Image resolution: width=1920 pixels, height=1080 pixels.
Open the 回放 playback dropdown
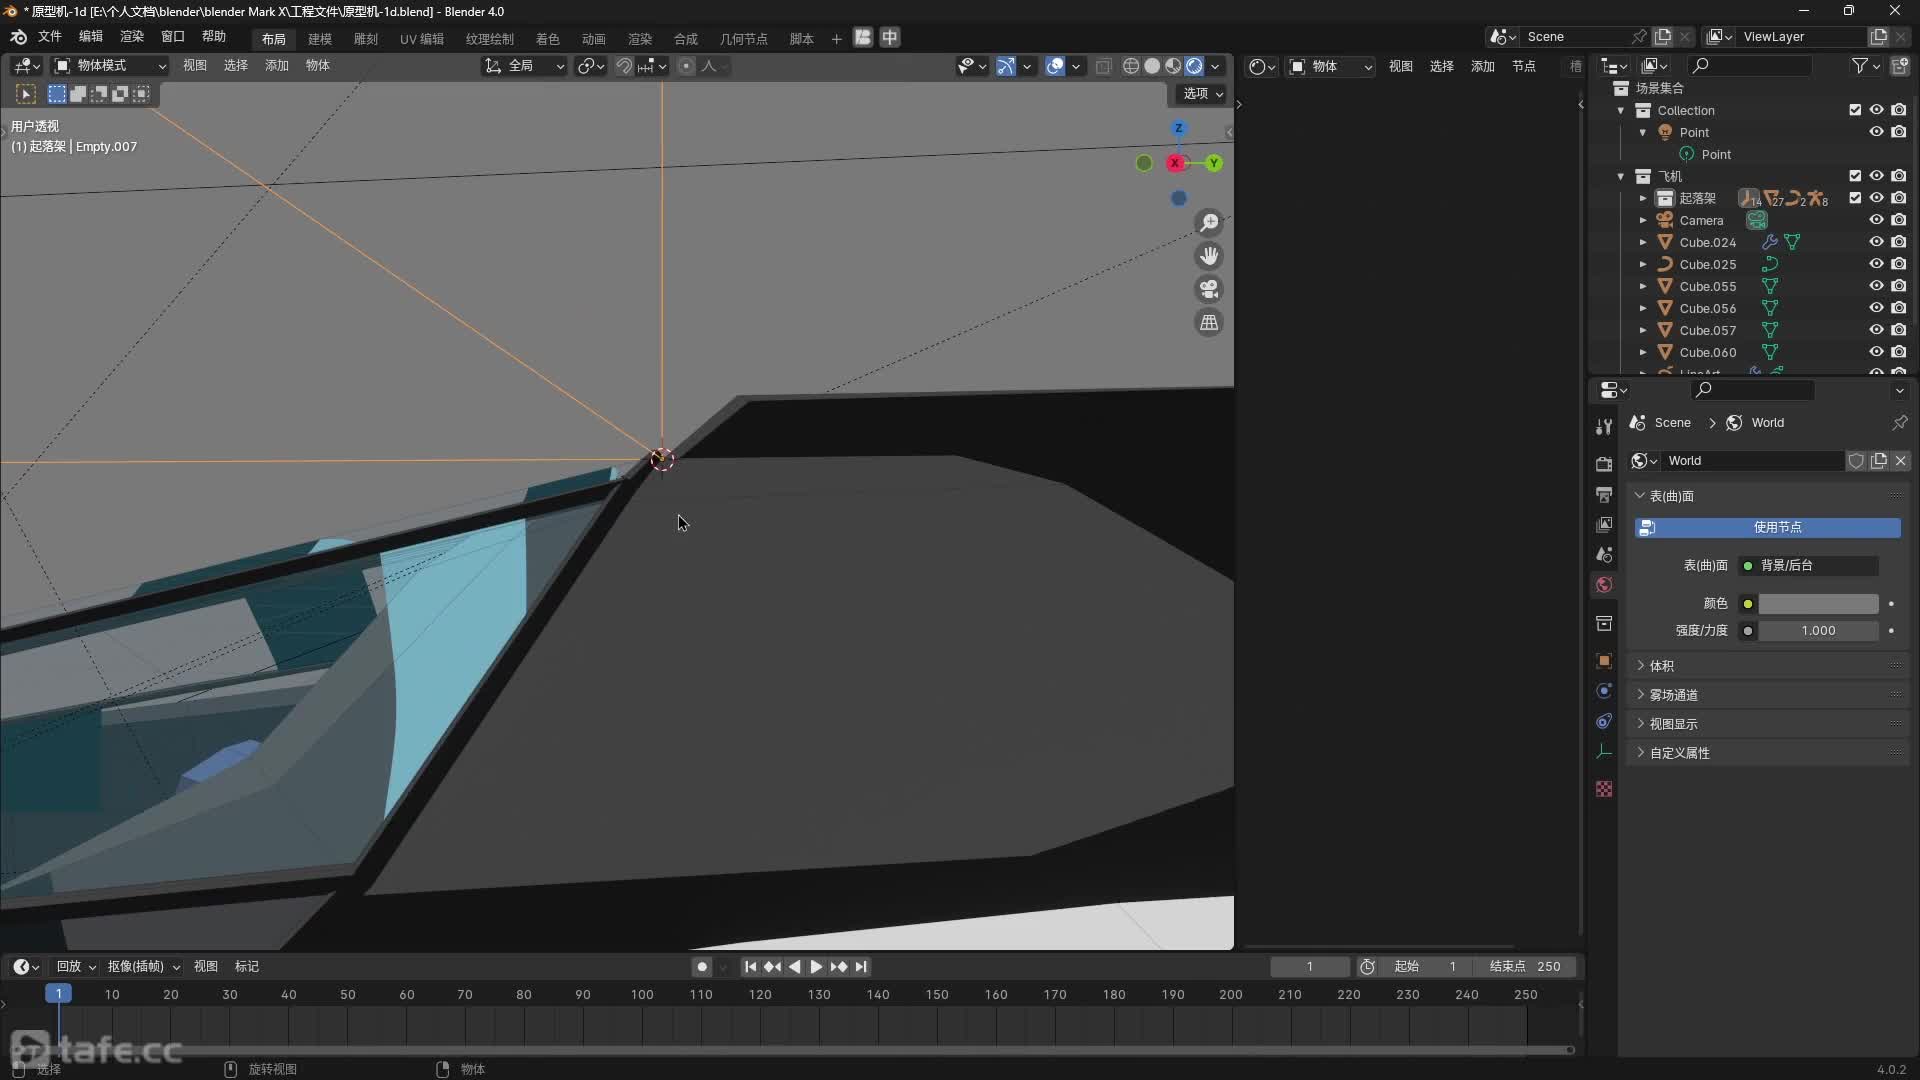point(76,966)
